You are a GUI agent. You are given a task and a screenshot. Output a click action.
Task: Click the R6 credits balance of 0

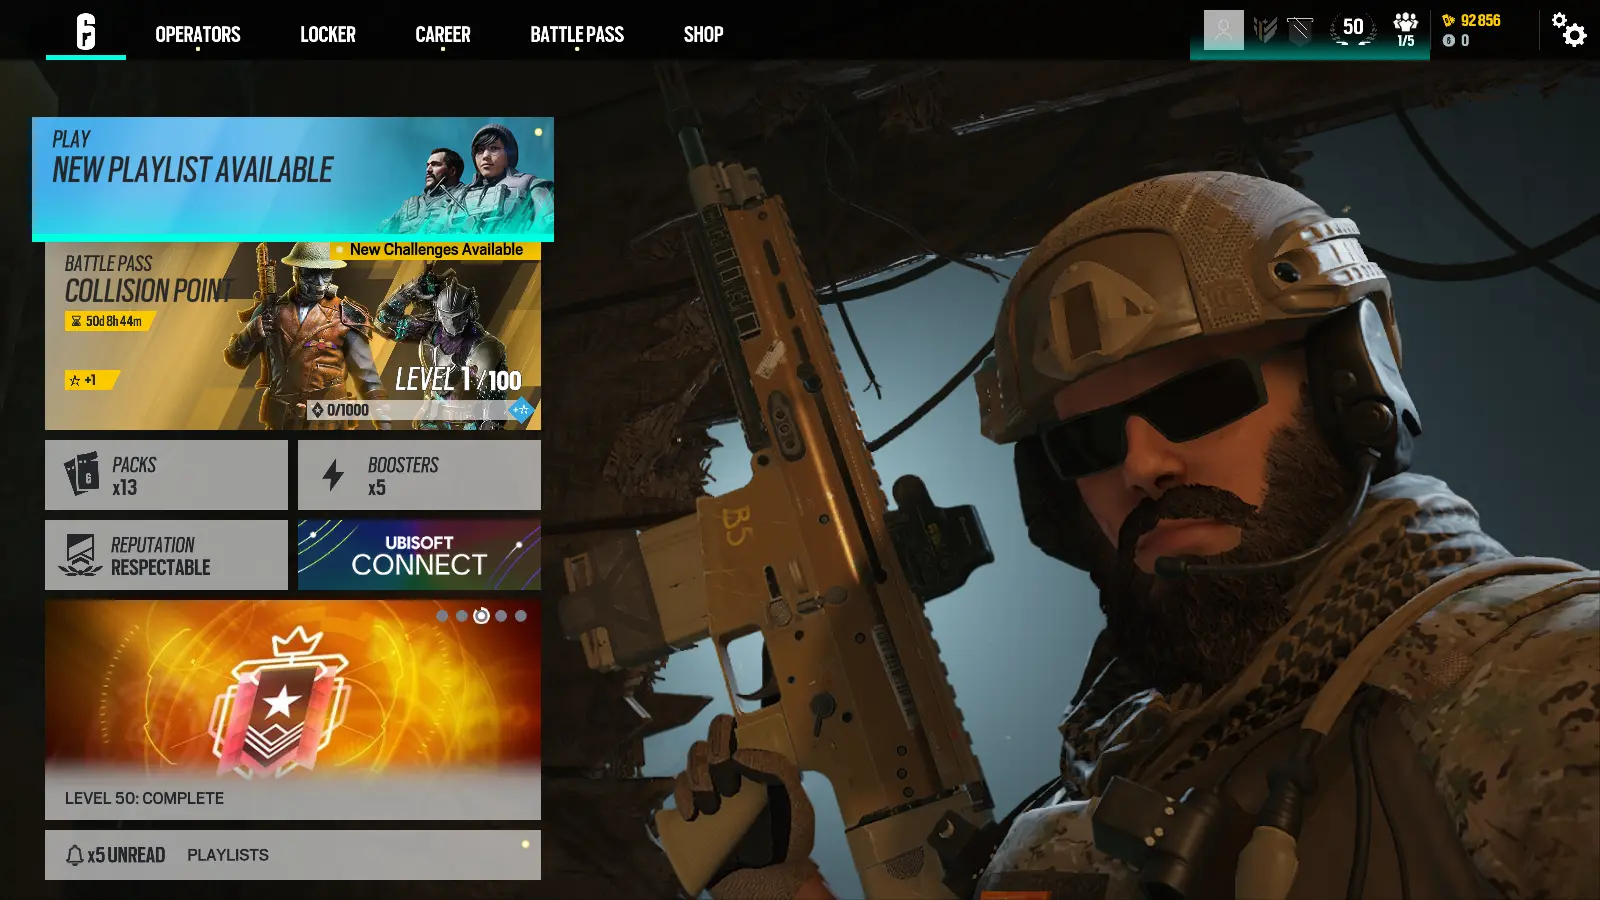point(1465,41)
